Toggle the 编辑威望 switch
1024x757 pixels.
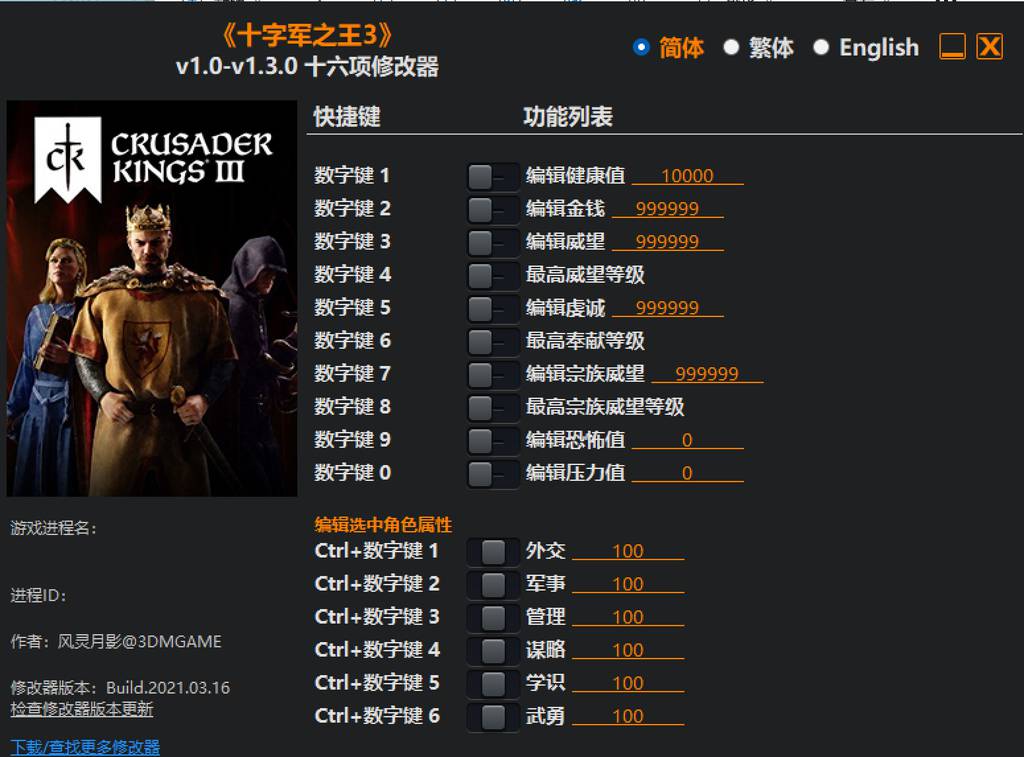tap(492, 242)
